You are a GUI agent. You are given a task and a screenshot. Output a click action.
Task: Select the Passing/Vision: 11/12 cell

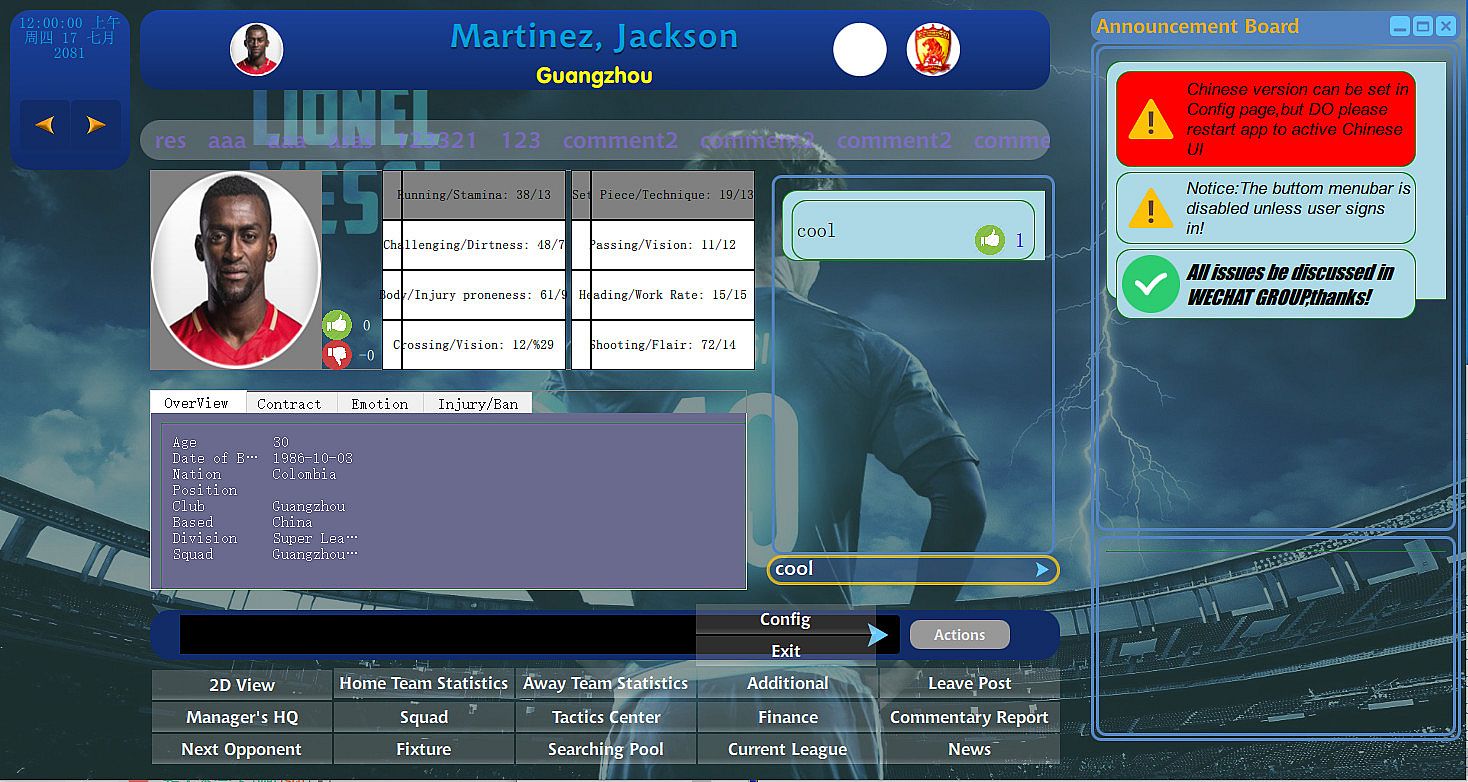coord(663,245)
